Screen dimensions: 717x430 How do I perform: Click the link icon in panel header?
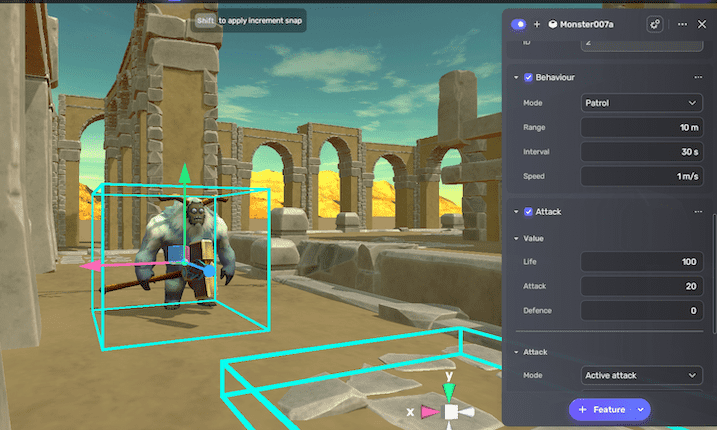(x=655, y=23)
